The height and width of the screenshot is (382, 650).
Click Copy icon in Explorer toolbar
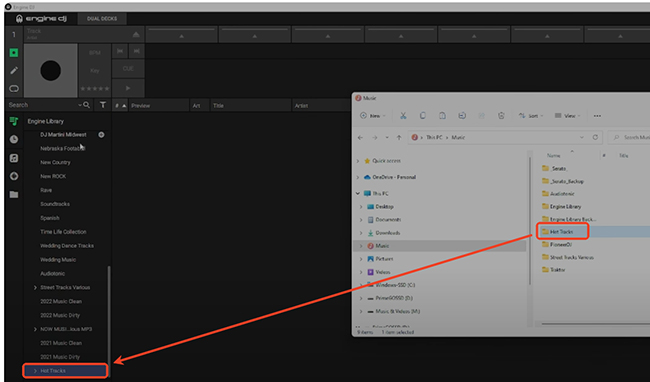click(422, 116)
